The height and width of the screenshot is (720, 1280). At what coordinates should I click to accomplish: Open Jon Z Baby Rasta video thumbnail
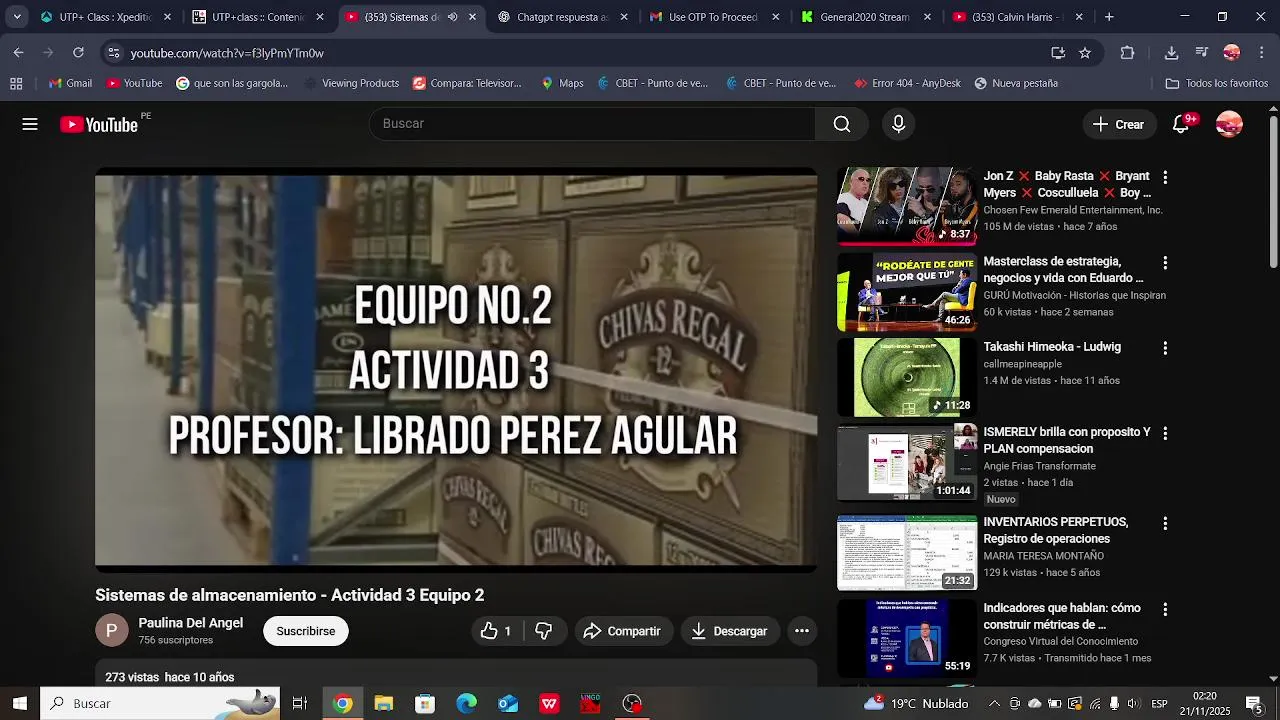click(907, 206)
